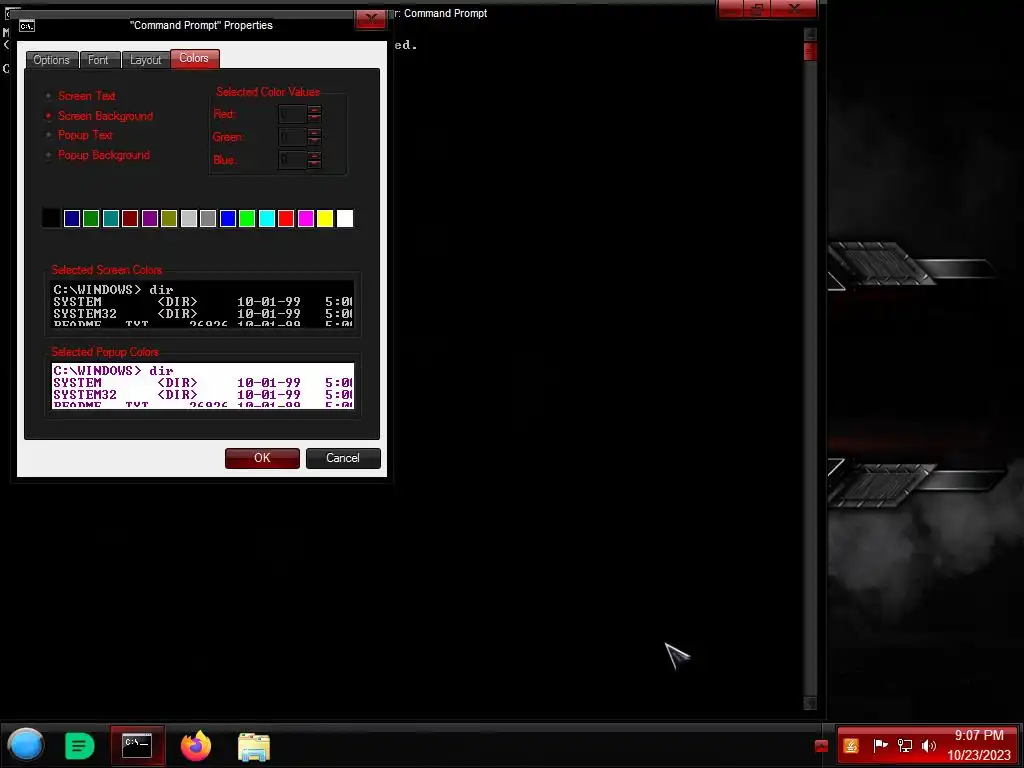Click Command Prompt window scrollbar up arrow

810,34
